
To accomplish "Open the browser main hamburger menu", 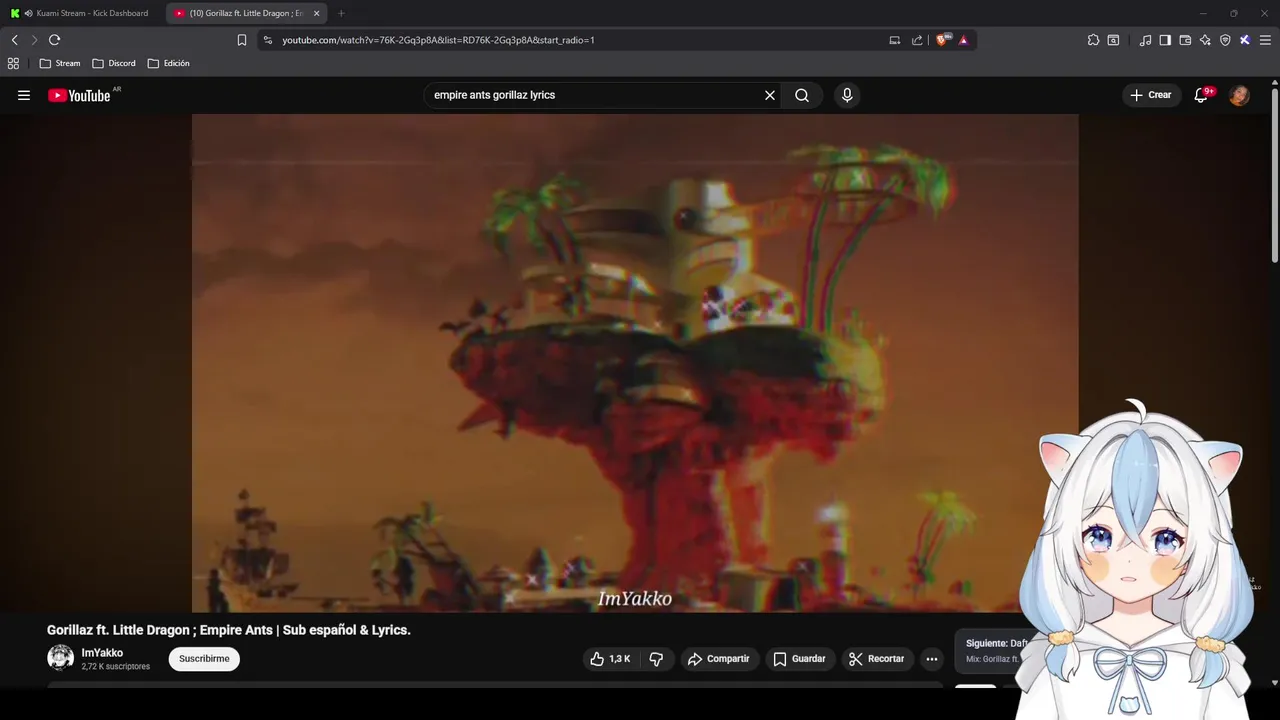I will tap(1265, 40).
